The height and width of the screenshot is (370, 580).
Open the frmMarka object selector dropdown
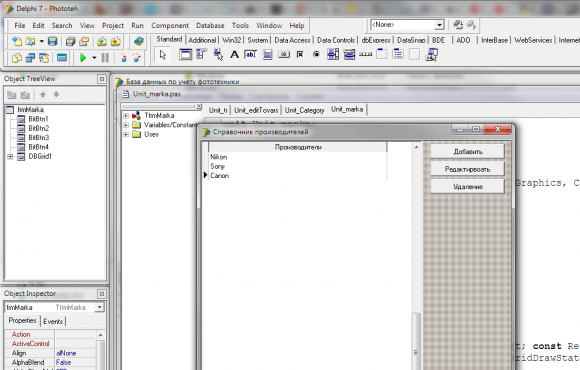[99, 307]
